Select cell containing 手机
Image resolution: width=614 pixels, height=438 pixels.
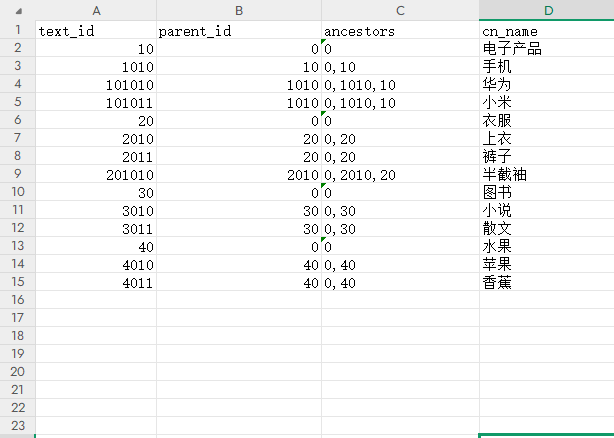point(547,66)
